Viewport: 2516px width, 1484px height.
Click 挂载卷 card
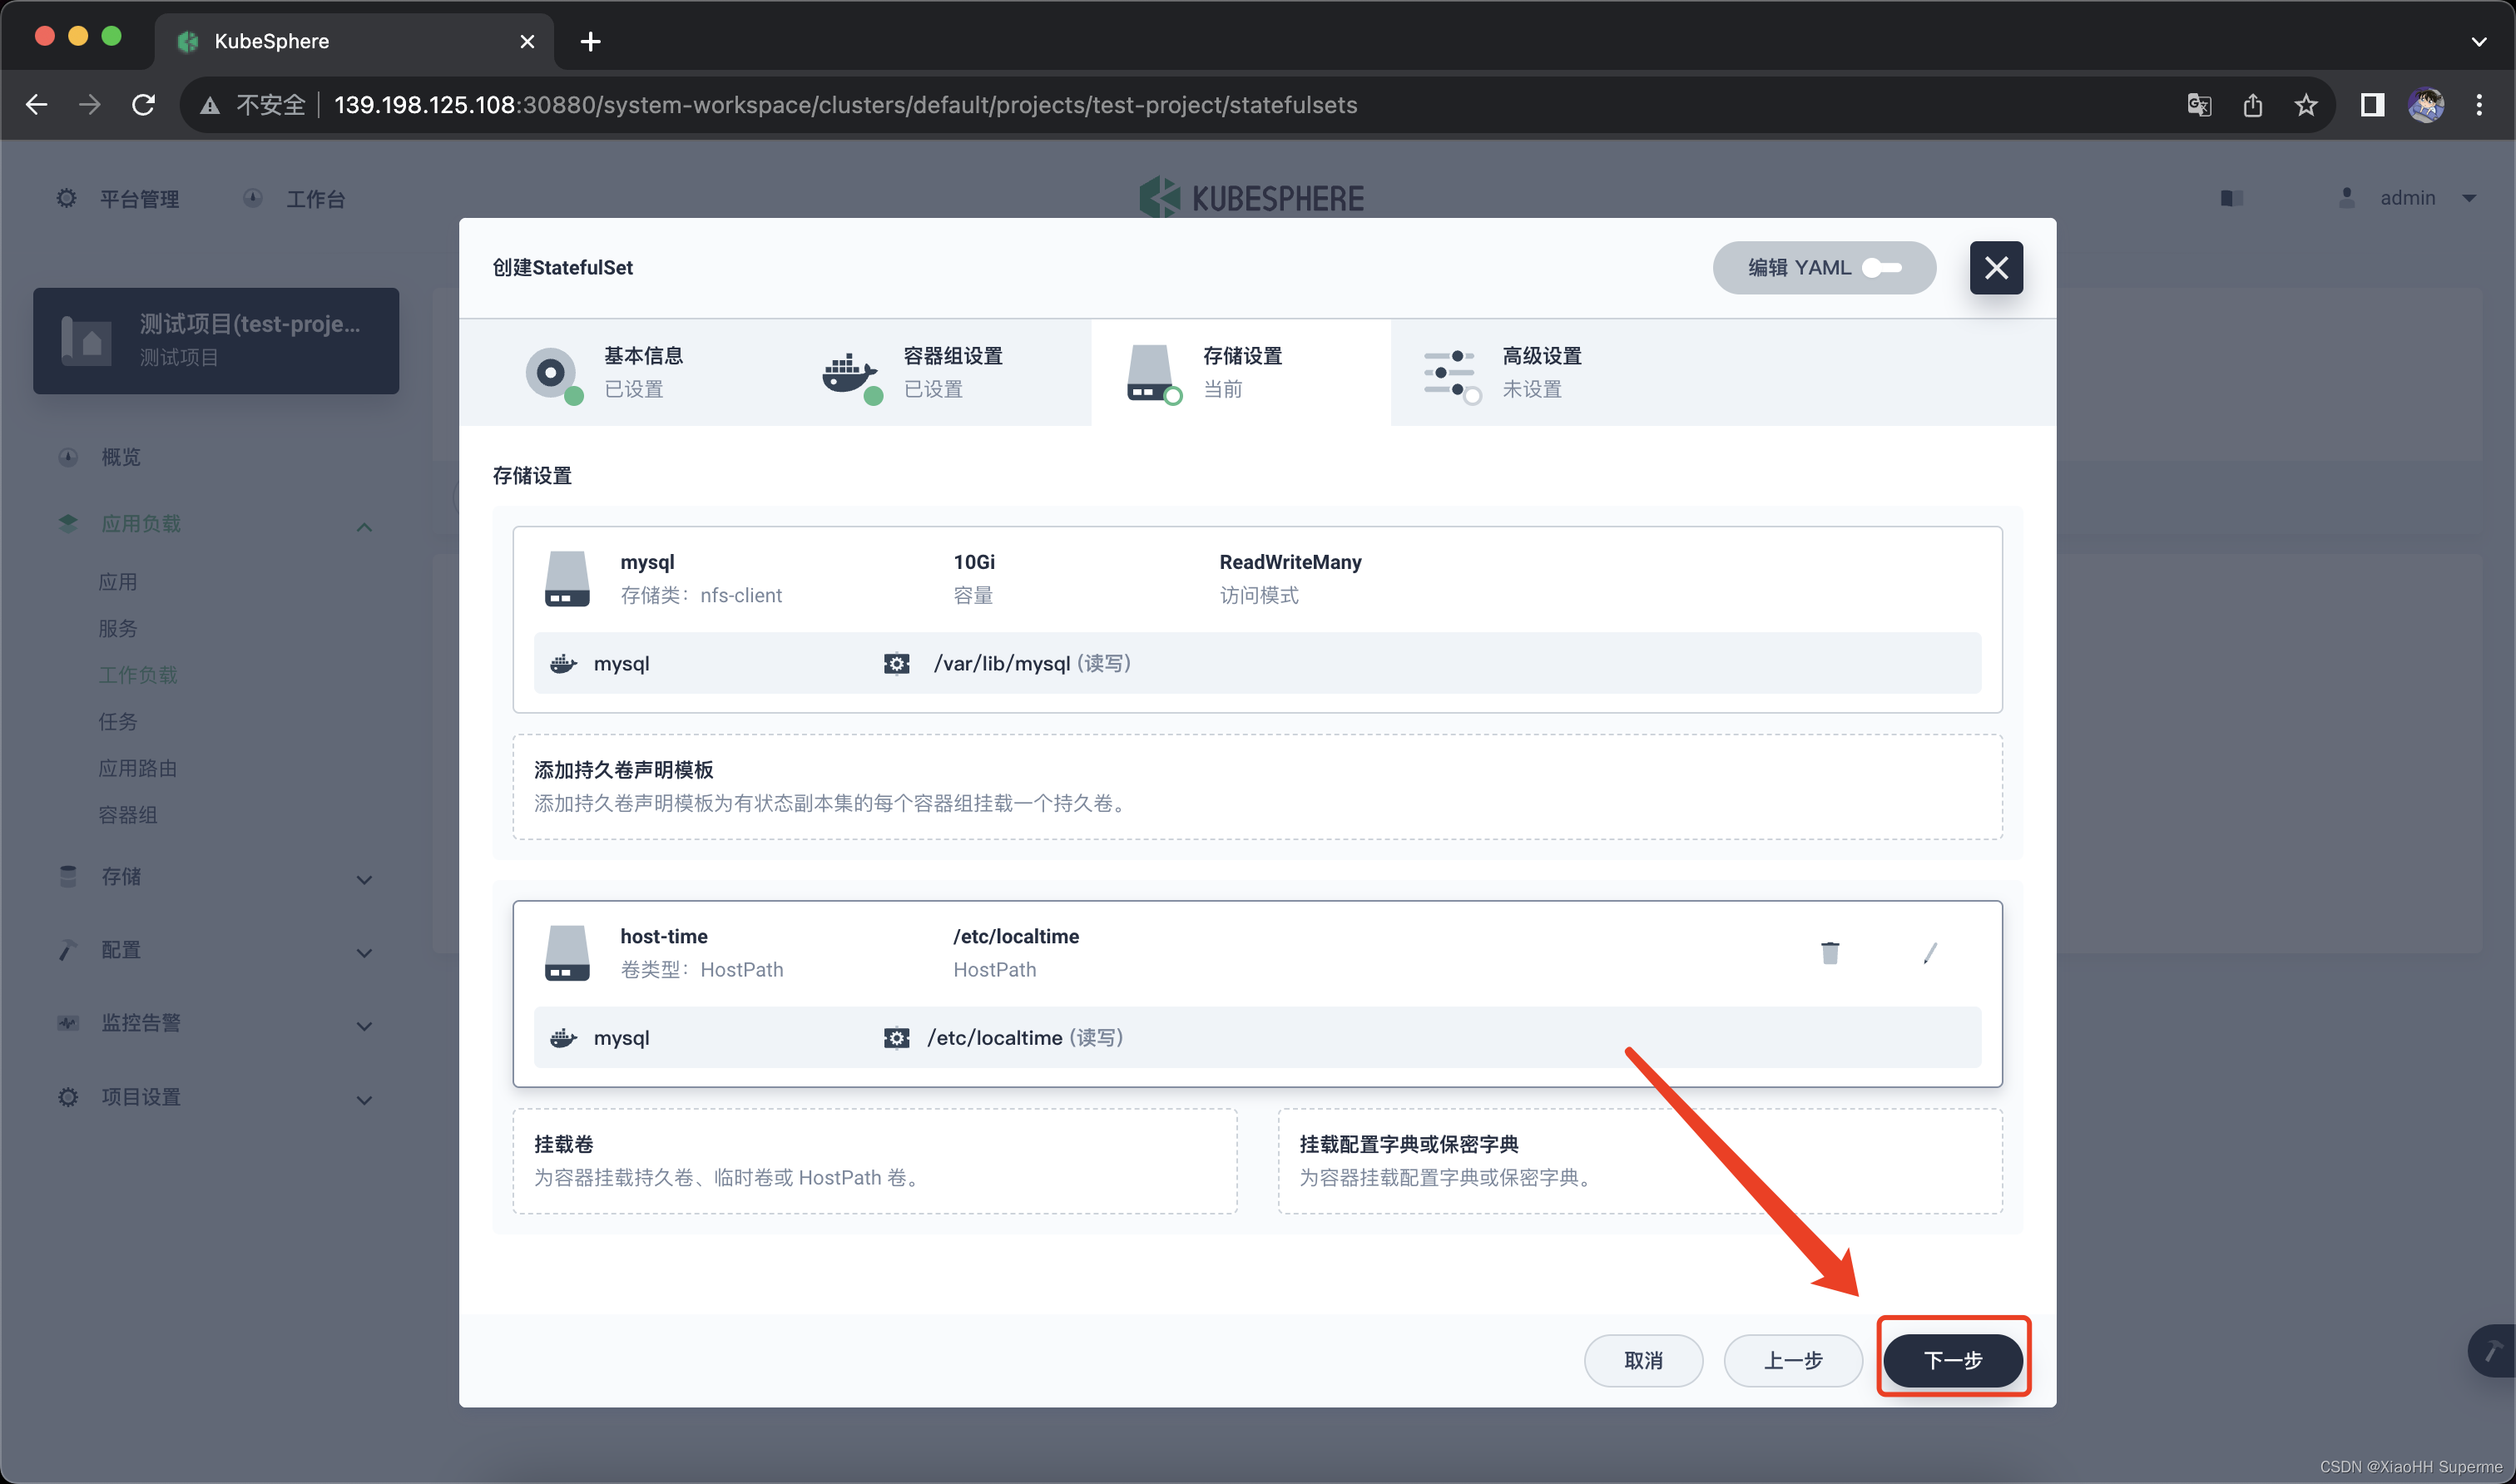point(875,1160)
